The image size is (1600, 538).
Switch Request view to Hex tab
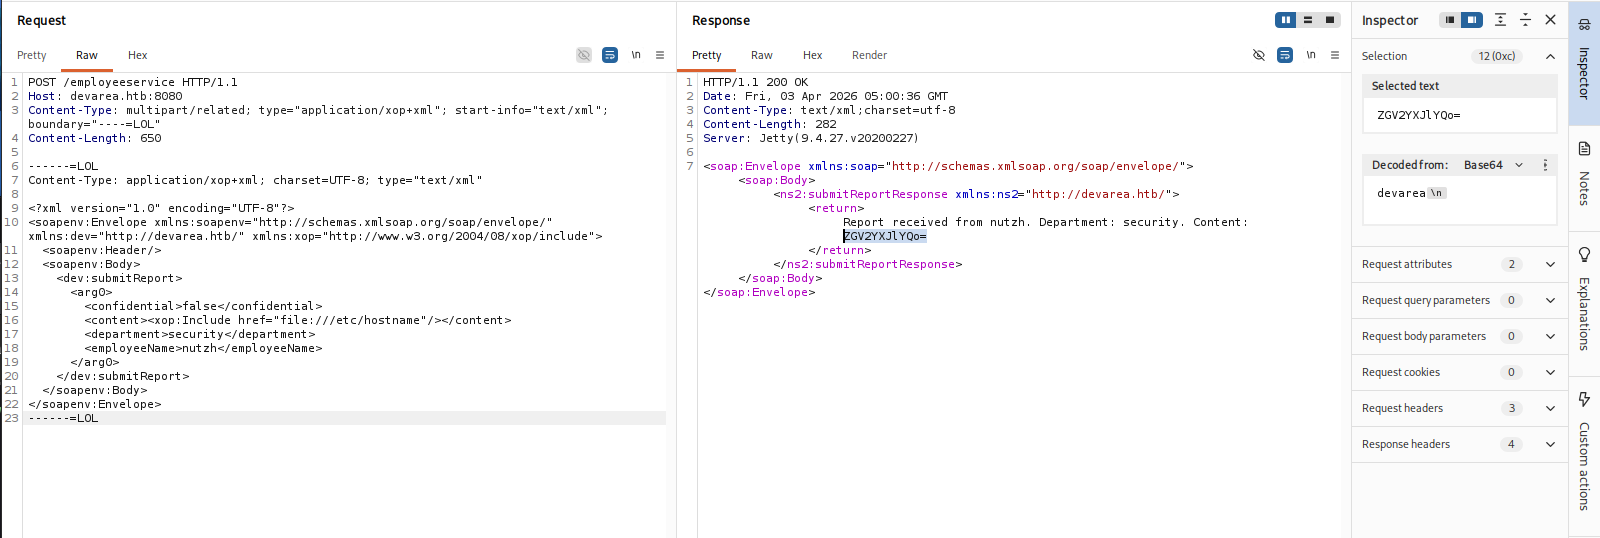(x=138, y=55)
